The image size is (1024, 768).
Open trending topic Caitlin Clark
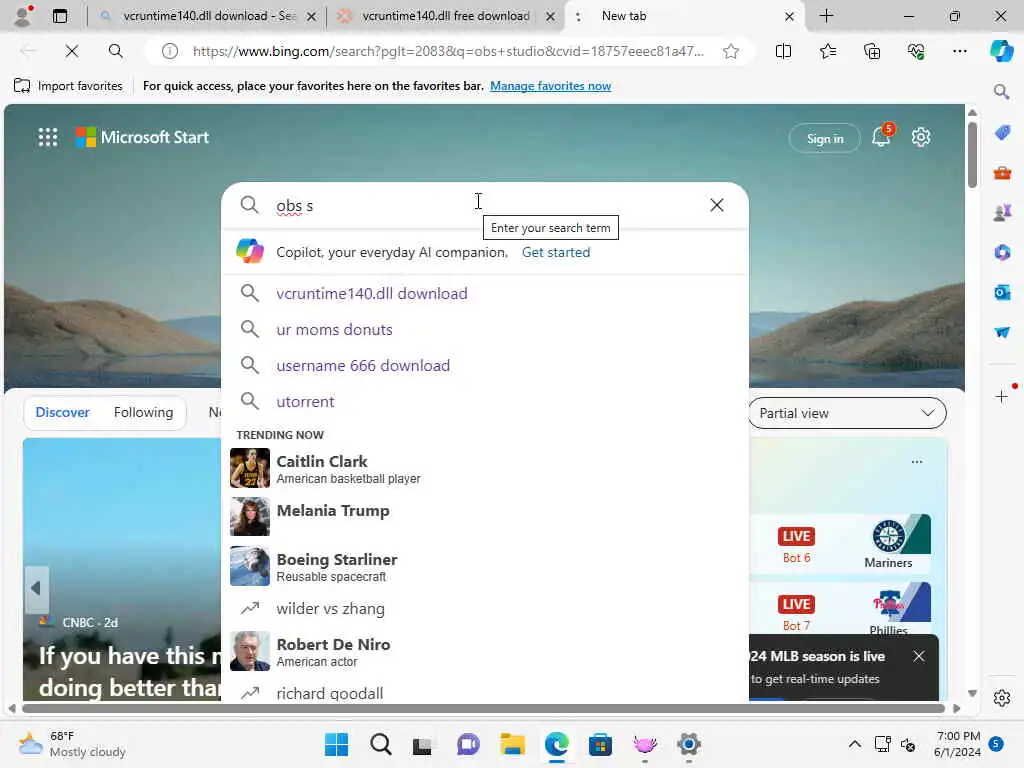(485, 468)
